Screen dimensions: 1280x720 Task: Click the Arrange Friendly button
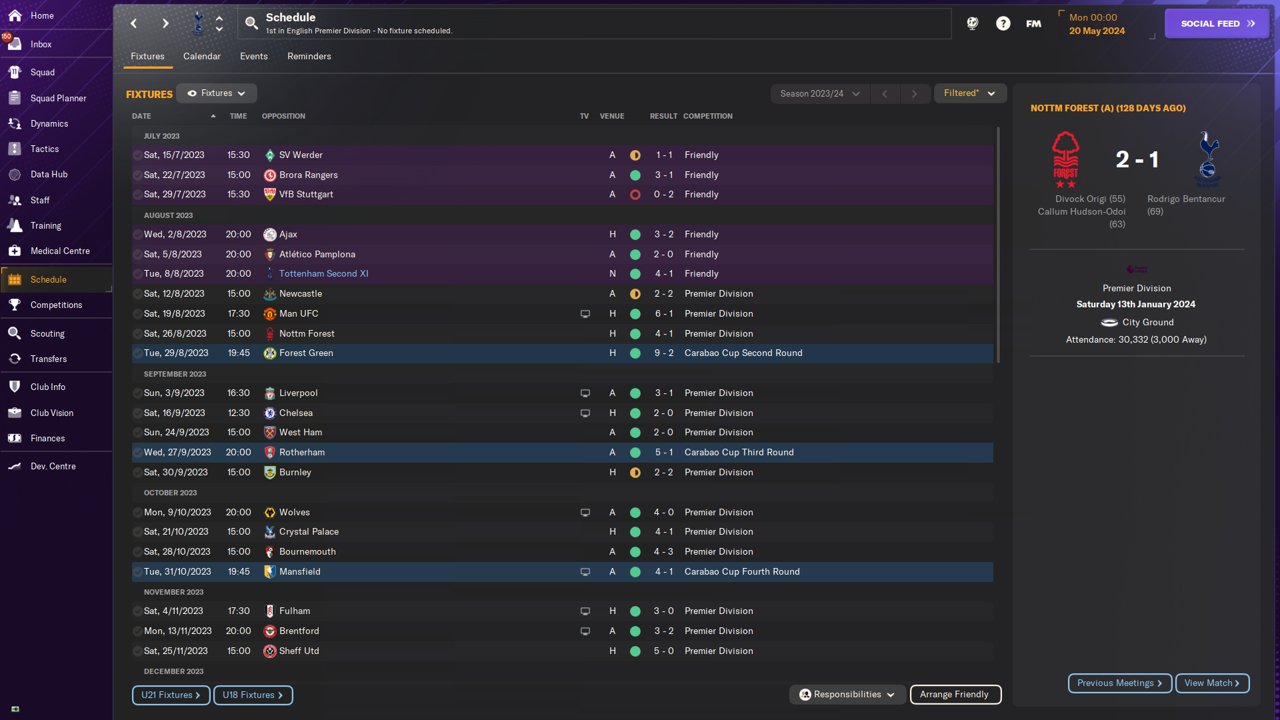[x=954, y=694]
